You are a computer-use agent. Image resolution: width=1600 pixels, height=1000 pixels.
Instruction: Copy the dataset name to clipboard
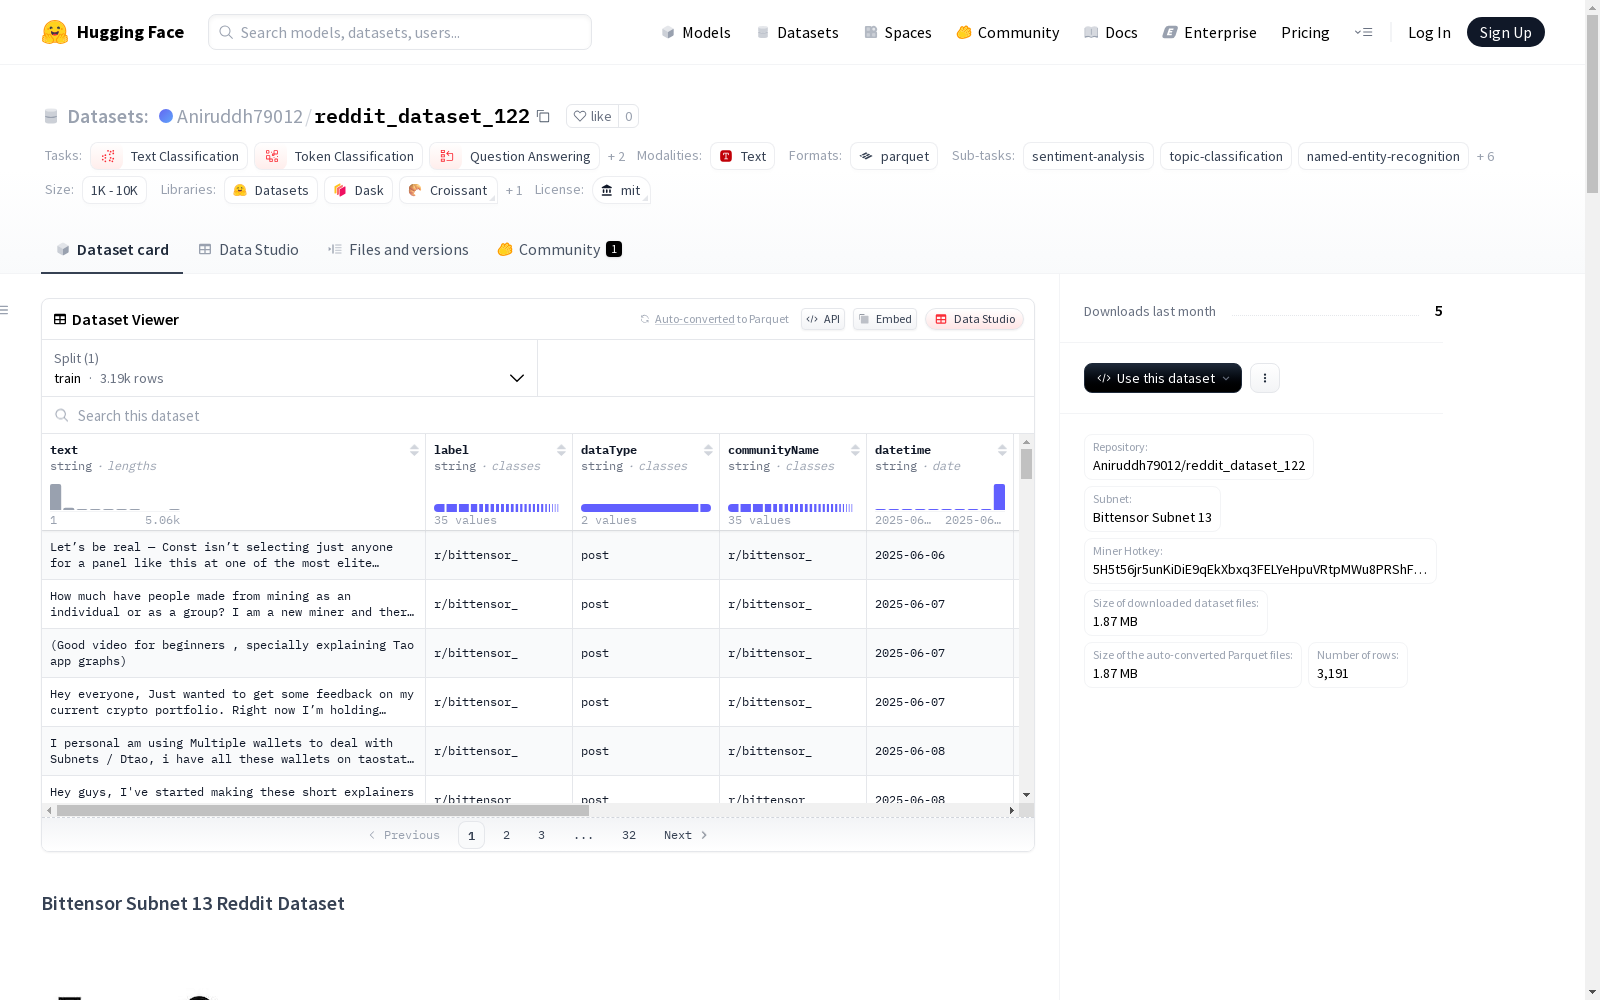(543, 116)
